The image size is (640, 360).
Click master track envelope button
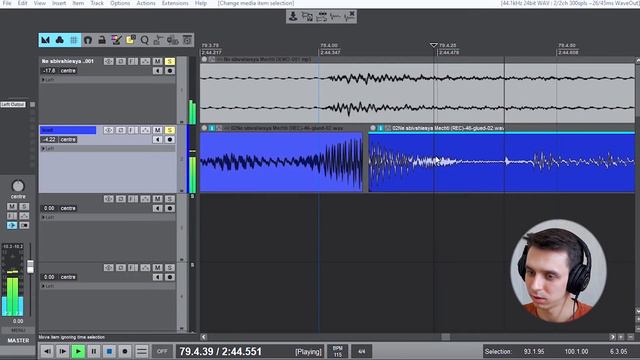(x=24, y=216)
